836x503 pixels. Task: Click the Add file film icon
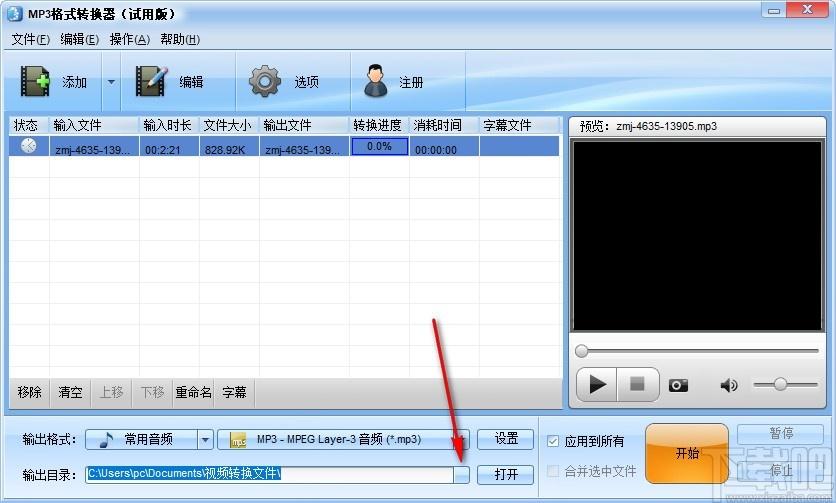[35, 81]
